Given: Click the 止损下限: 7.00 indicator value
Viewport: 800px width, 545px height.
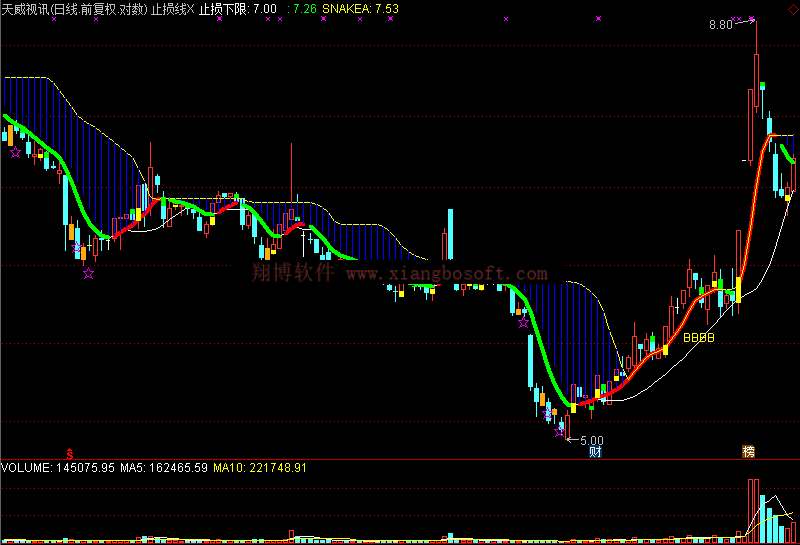Looking at the screenshot, I should 237,9.
